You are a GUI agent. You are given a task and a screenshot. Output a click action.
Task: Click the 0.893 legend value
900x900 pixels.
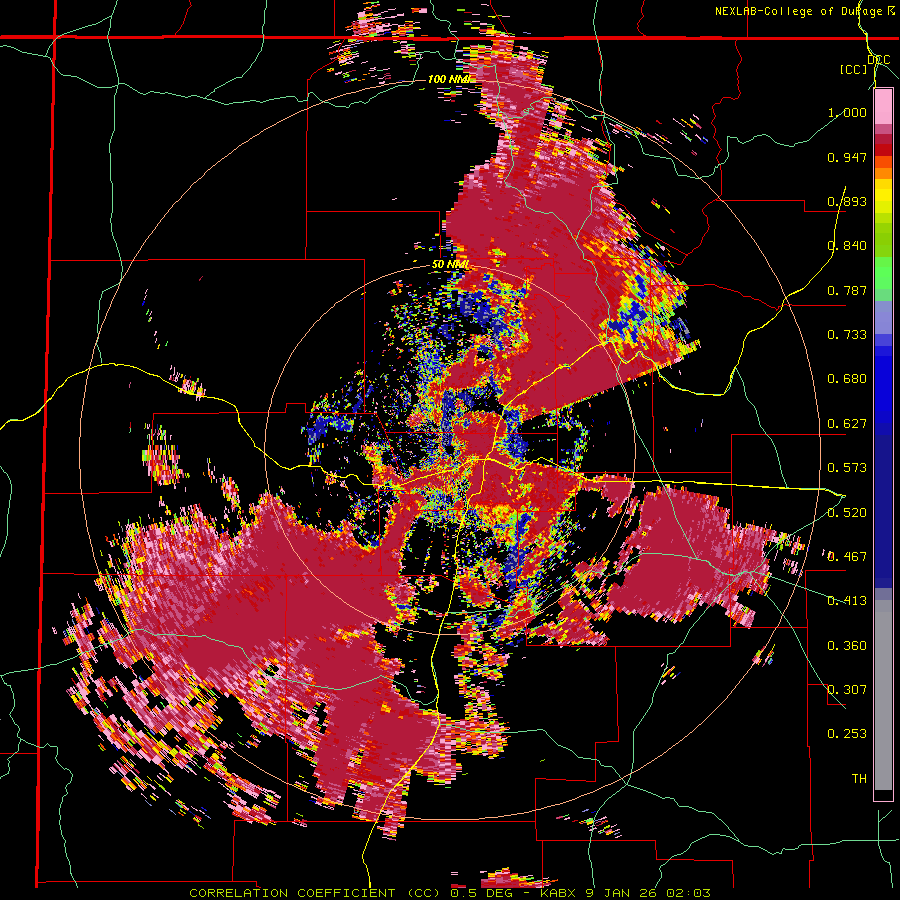(847, 201)
